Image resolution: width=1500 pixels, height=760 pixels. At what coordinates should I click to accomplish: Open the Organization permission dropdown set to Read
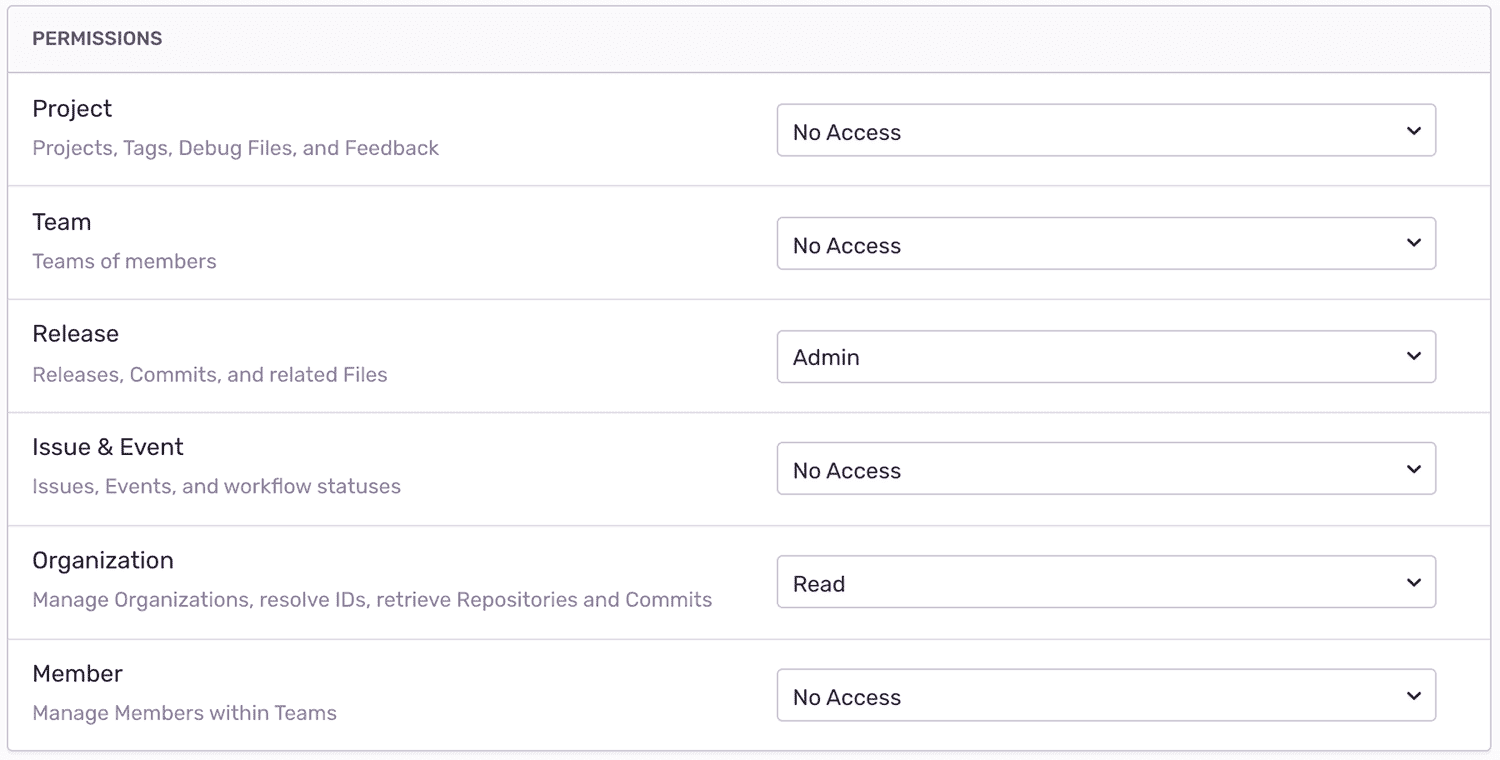(x=1105, y=582)
